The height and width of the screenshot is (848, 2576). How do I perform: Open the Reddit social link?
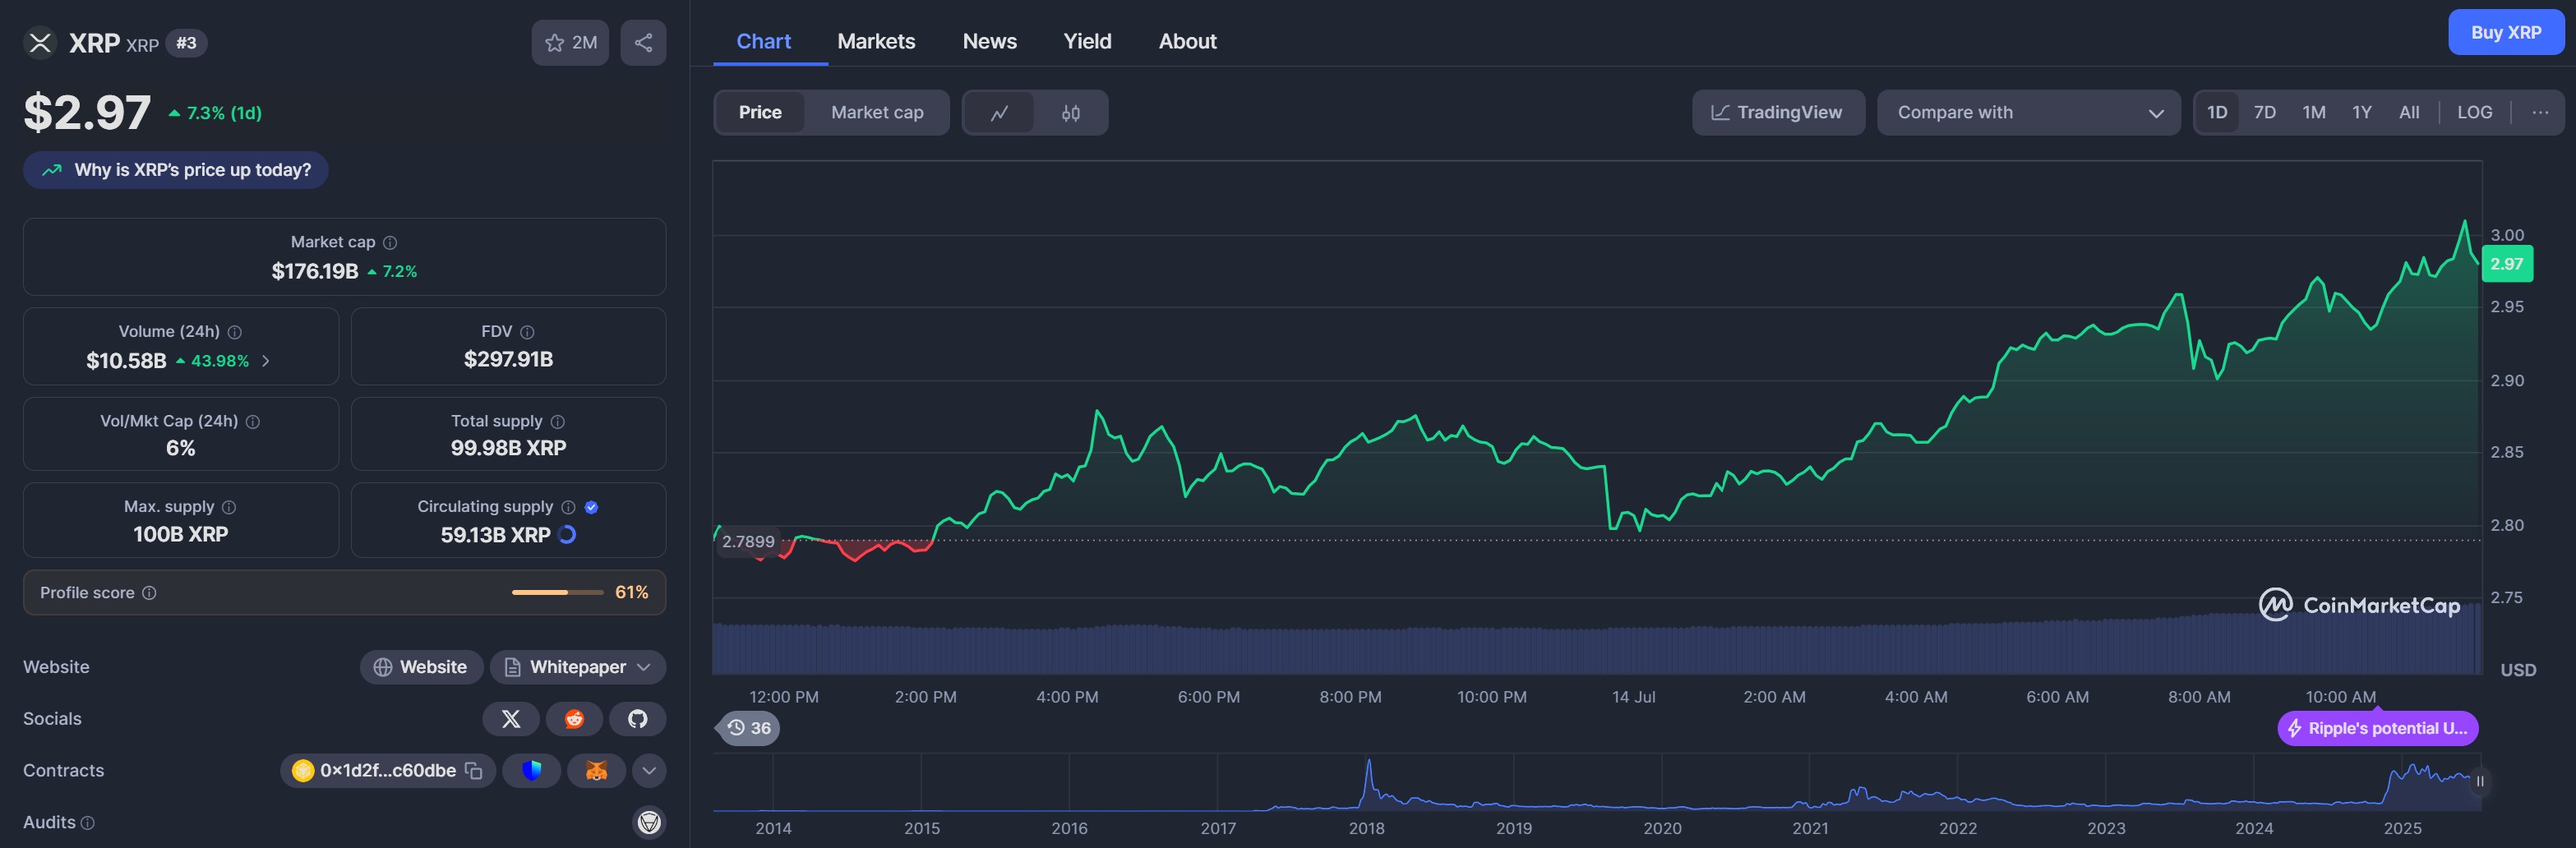(574, 719)
